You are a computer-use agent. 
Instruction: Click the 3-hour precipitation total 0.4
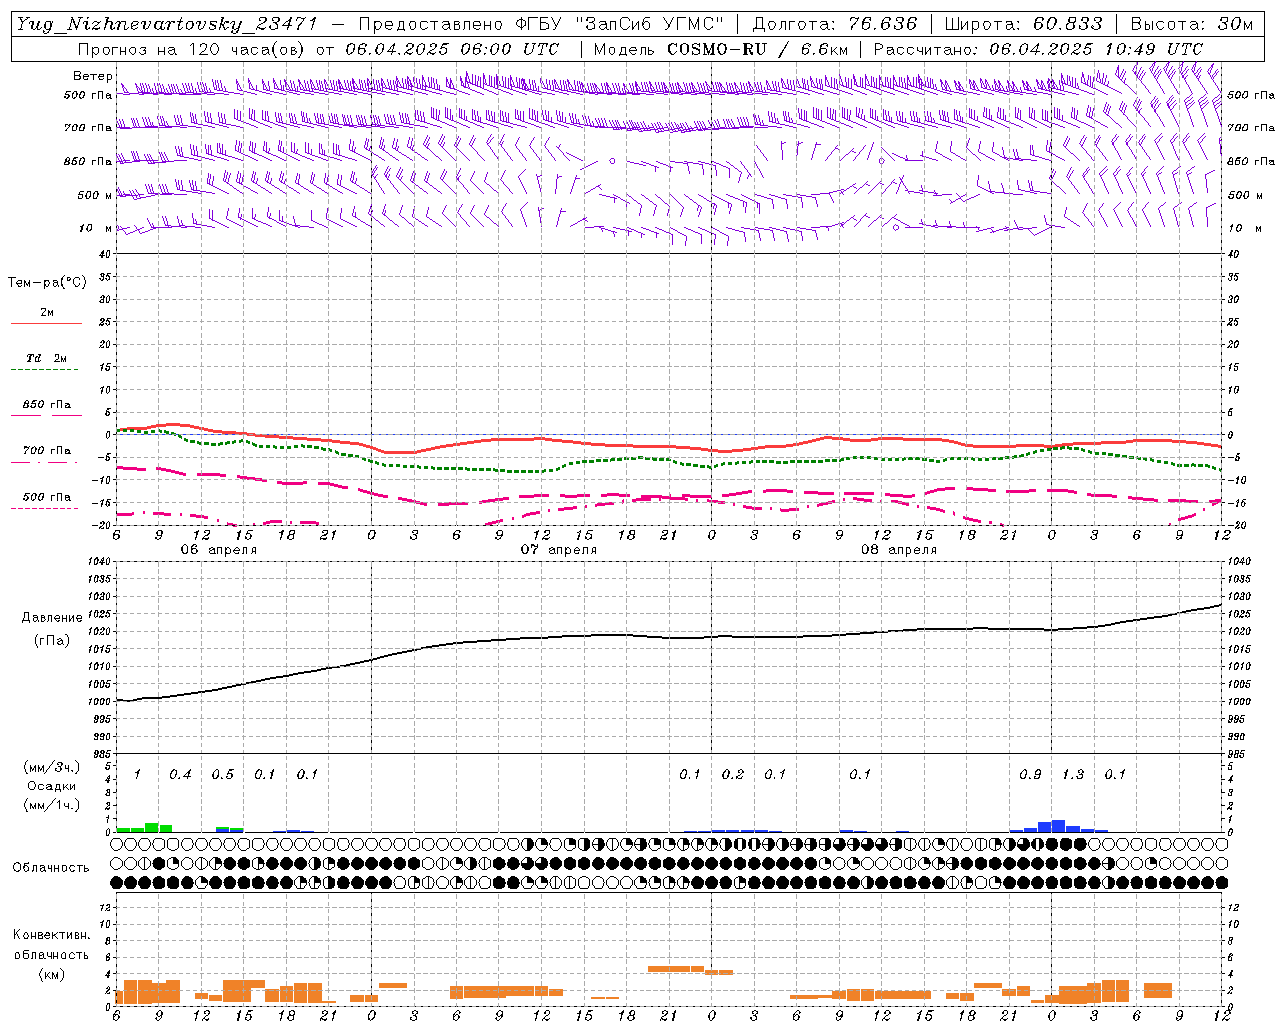180,775
